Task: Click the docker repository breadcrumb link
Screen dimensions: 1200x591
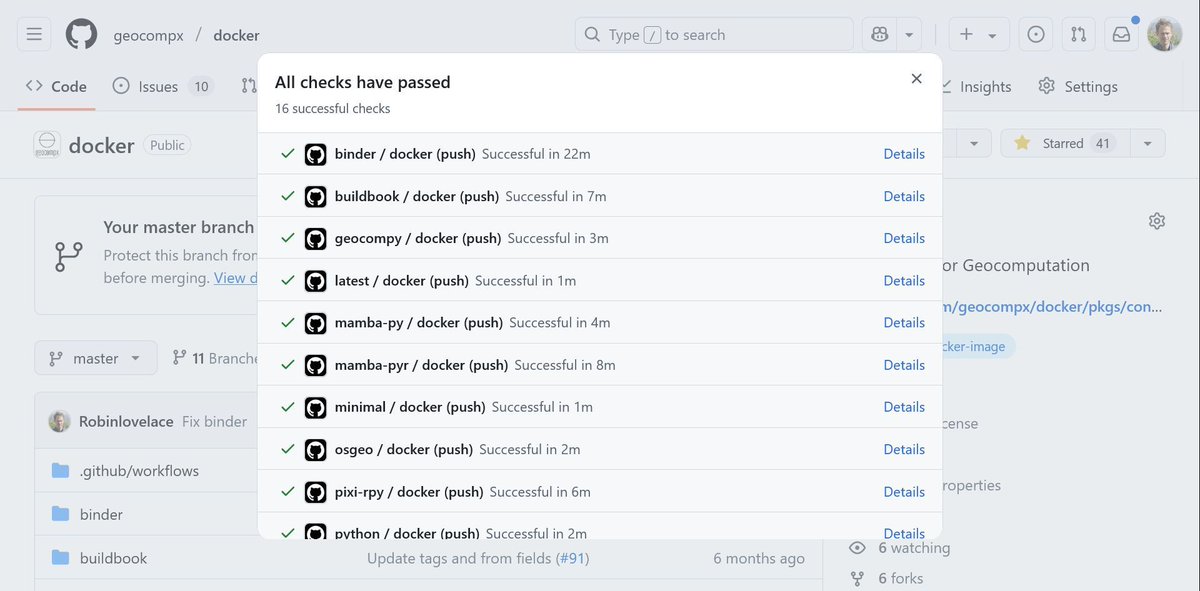Action: (x=236, y=35)
